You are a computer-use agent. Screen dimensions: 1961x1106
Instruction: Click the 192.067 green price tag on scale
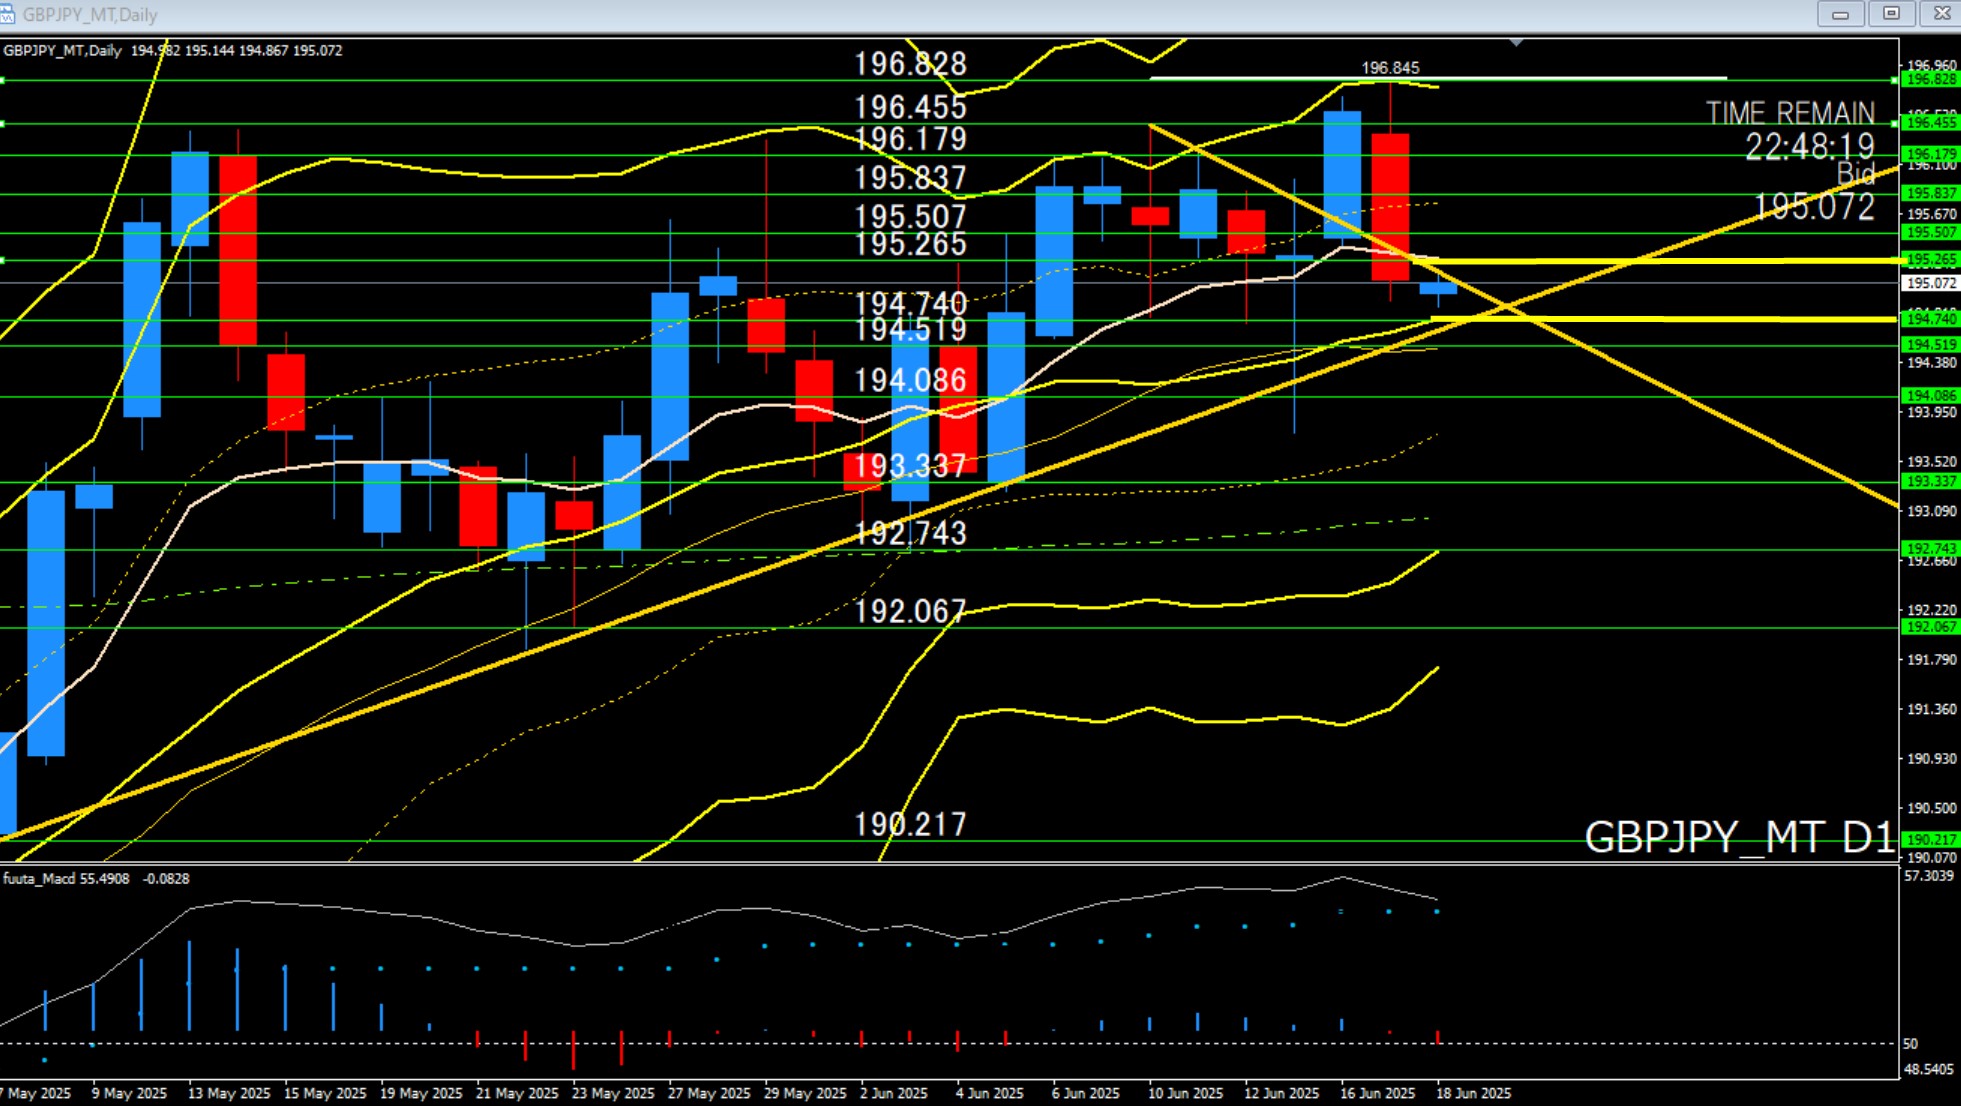pyautogui.click(x=1930, y=627)
